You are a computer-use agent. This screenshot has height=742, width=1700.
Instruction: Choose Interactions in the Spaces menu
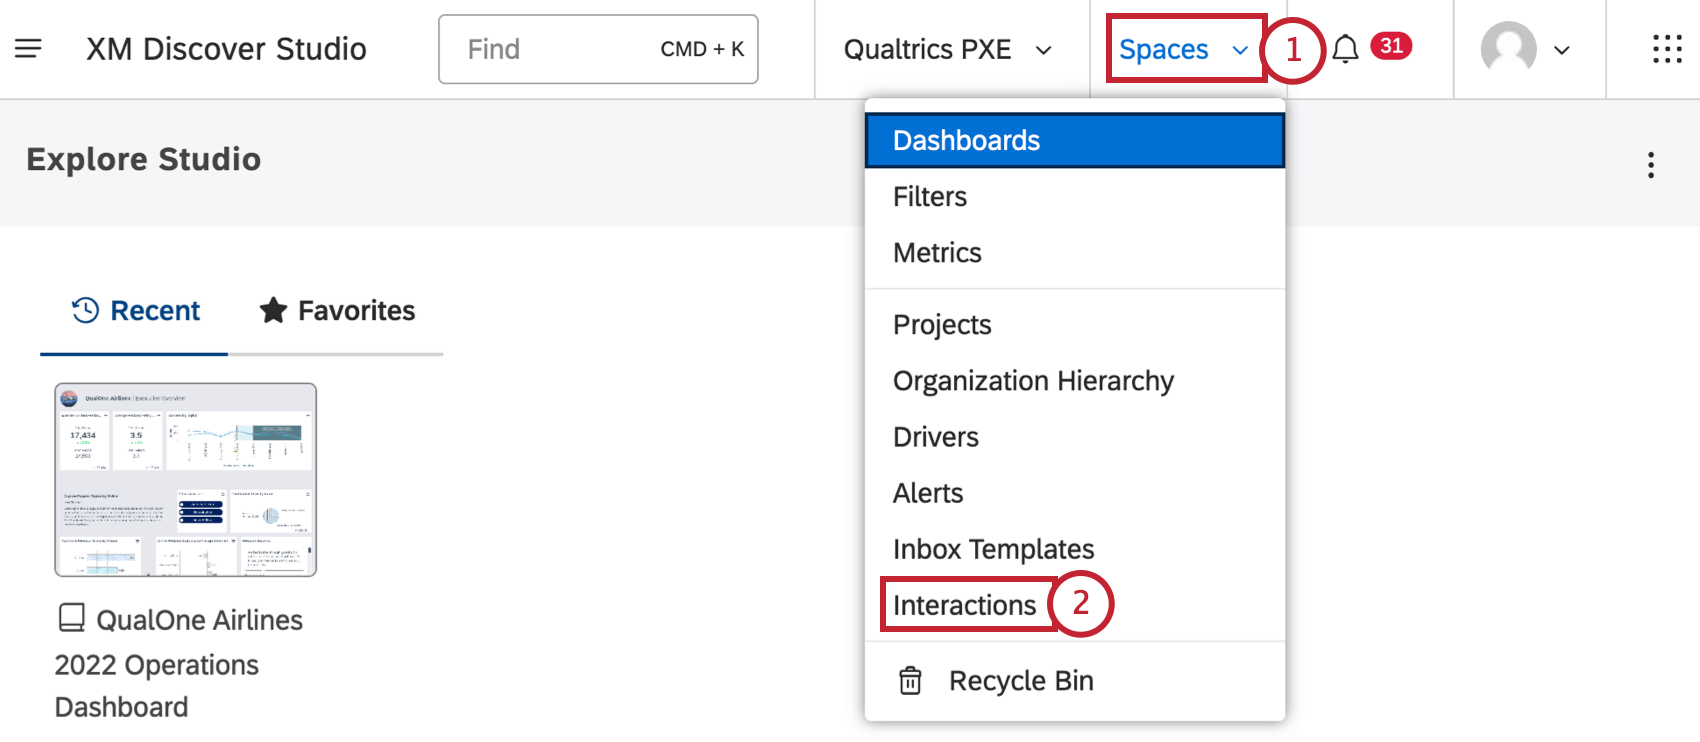point(964,605)
